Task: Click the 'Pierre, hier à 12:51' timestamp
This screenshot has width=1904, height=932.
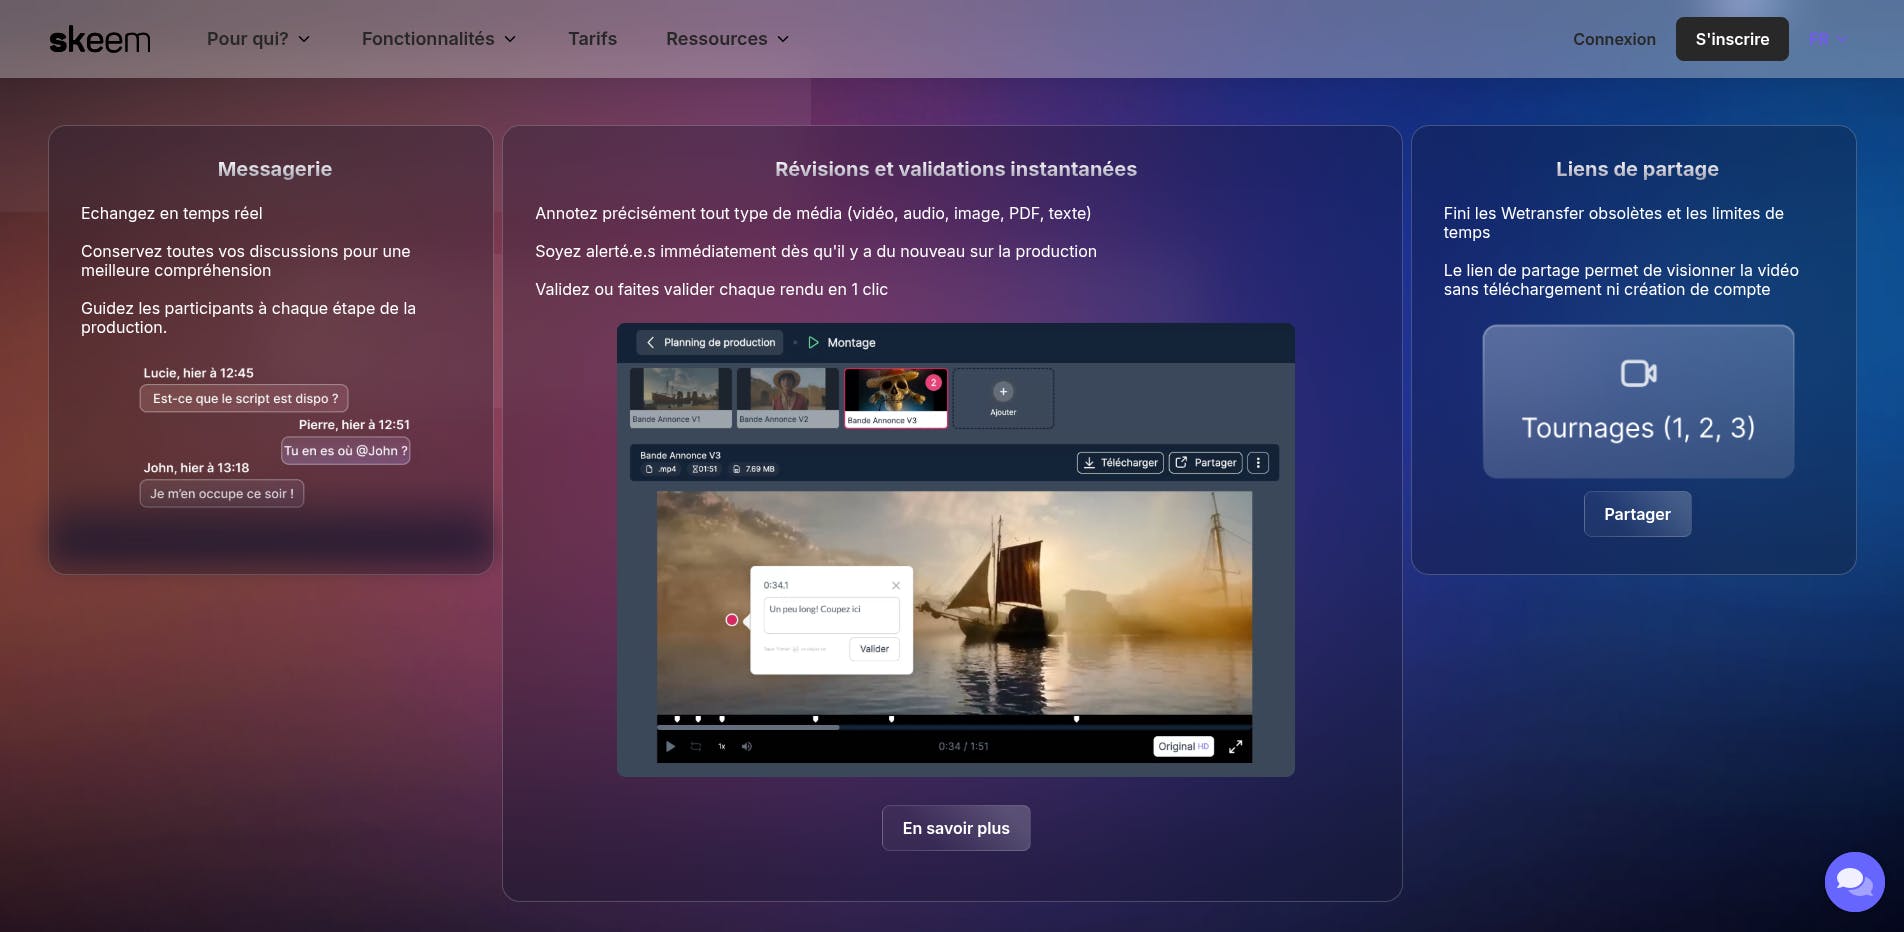Action: (354, 425)
